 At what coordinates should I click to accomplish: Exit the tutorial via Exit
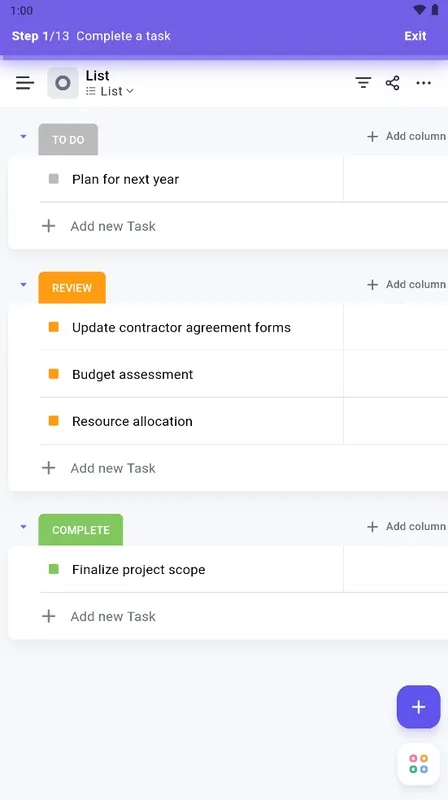(x=415, y=36)
